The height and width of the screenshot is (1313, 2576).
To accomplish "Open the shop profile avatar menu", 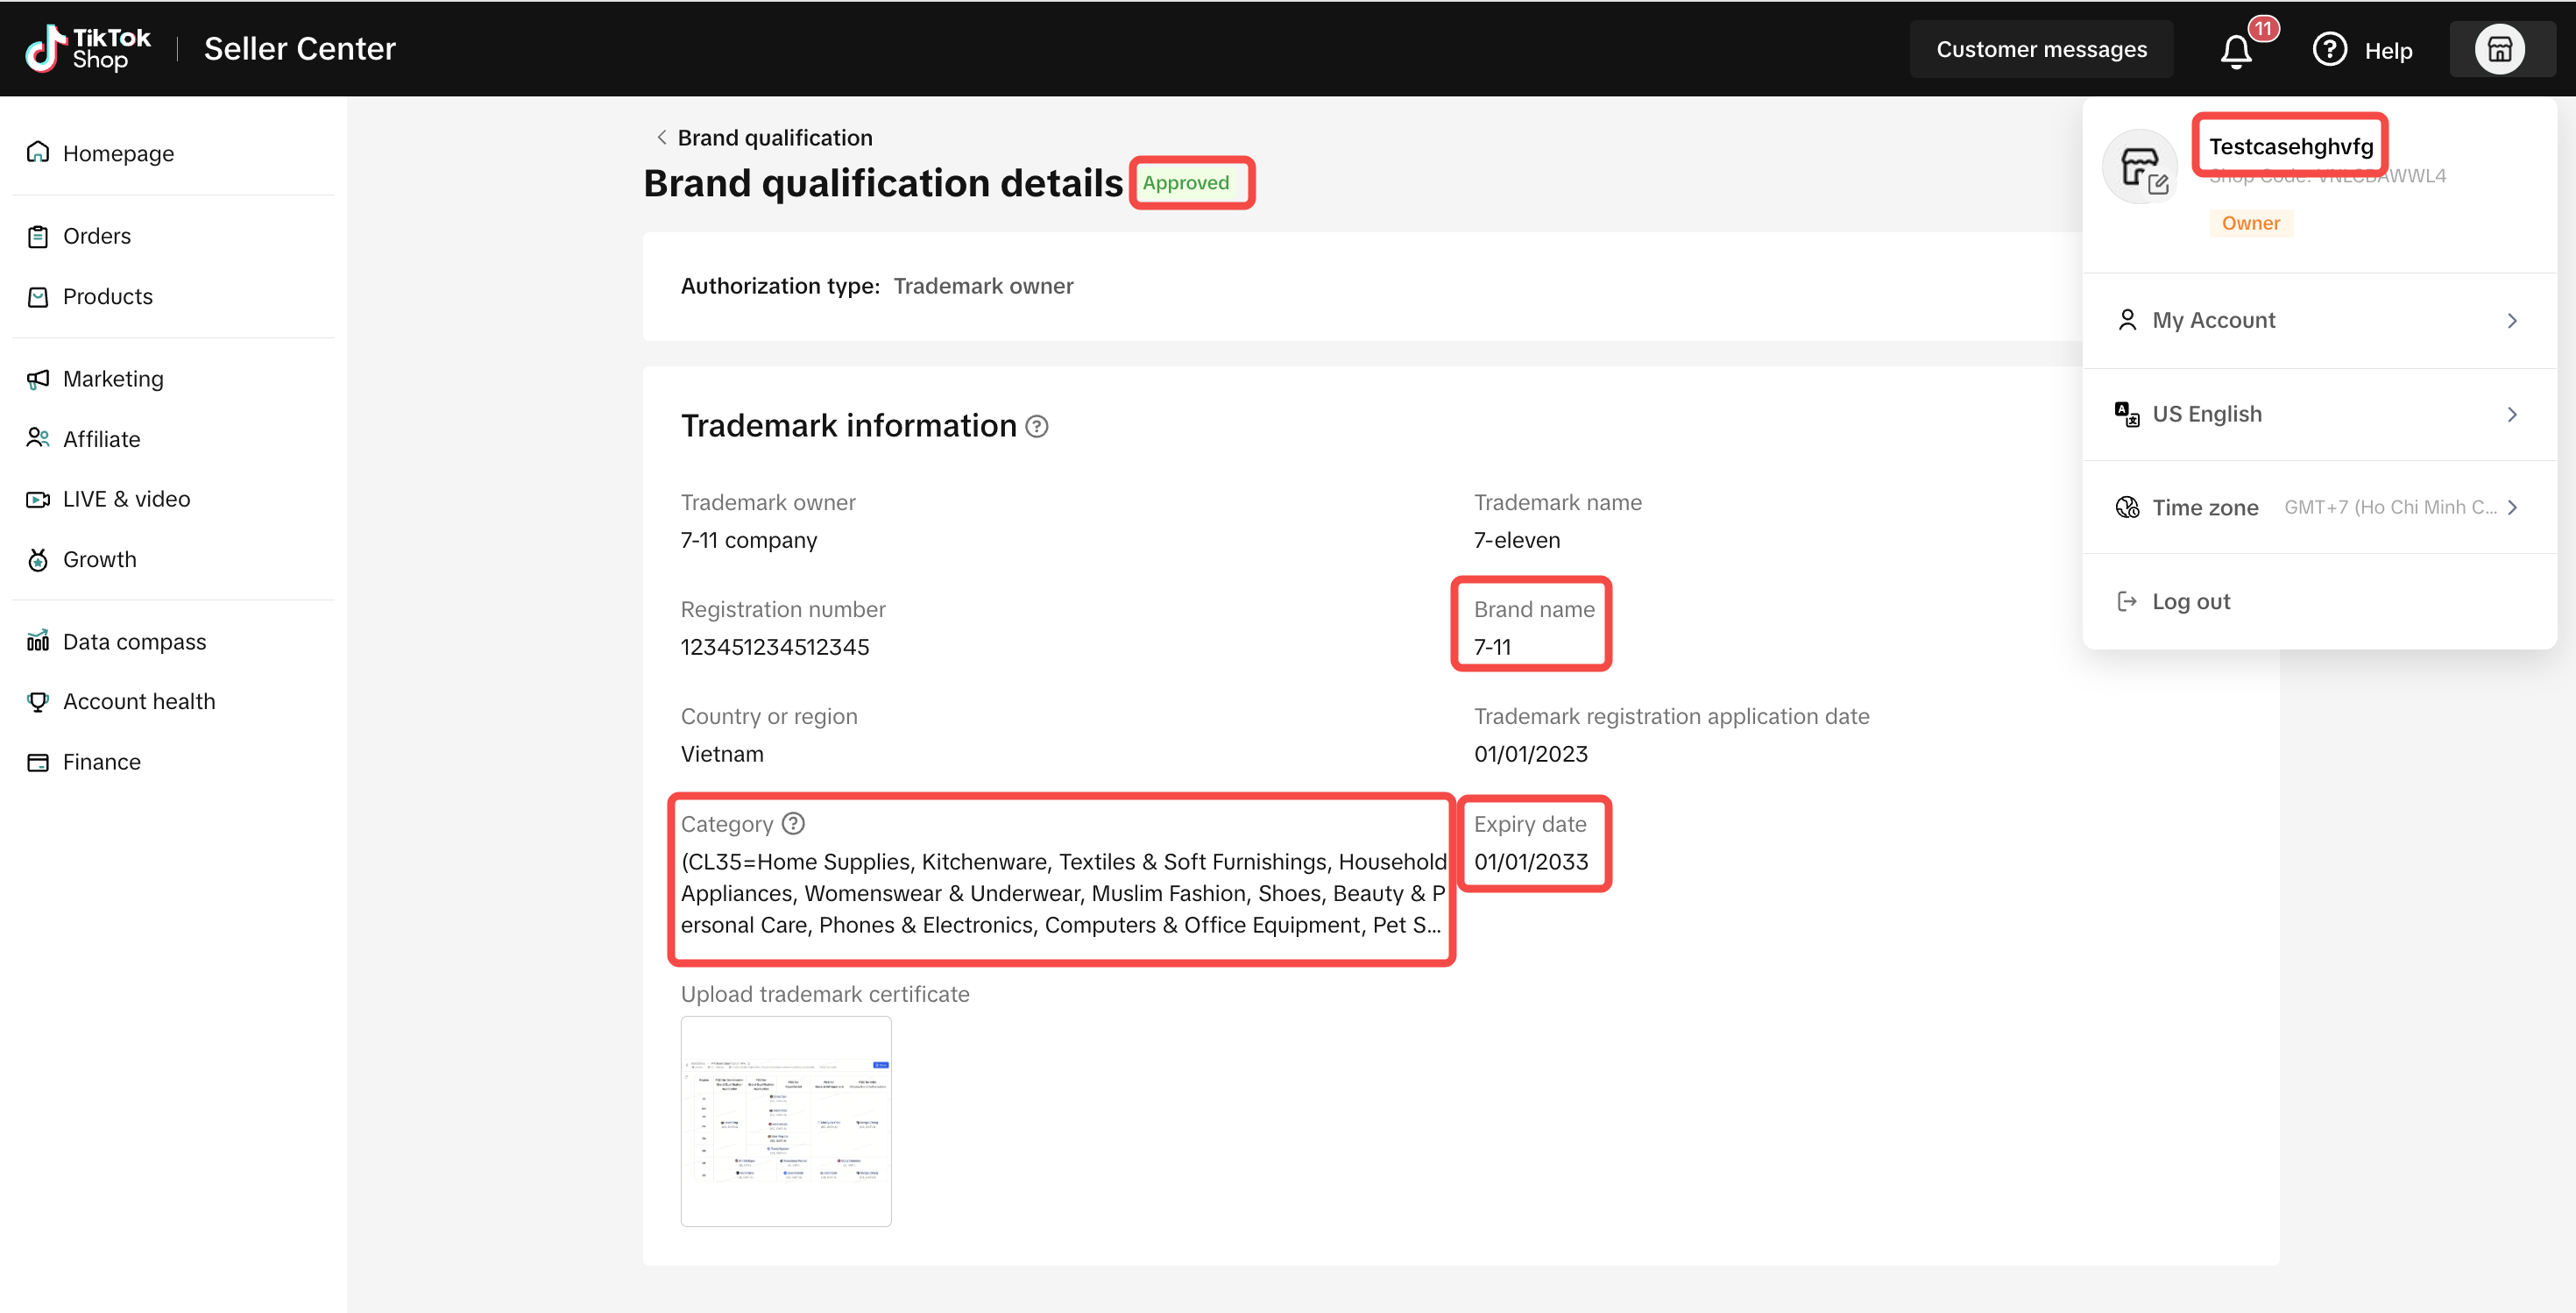I will click(2499, 50).
